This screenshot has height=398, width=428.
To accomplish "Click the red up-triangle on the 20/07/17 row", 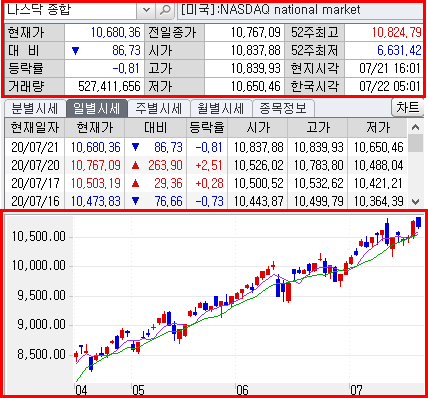I will coord(135,183).
